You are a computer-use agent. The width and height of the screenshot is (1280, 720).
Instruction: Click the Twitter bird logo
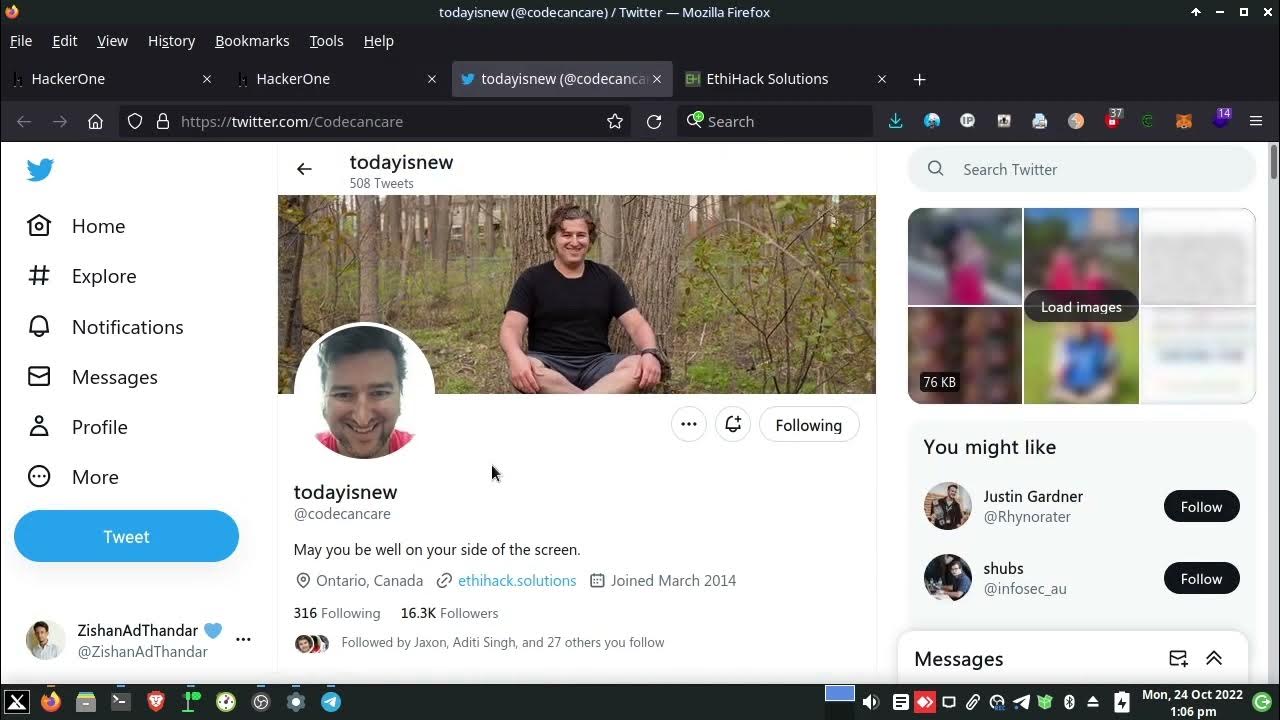(x=40, y=170)
